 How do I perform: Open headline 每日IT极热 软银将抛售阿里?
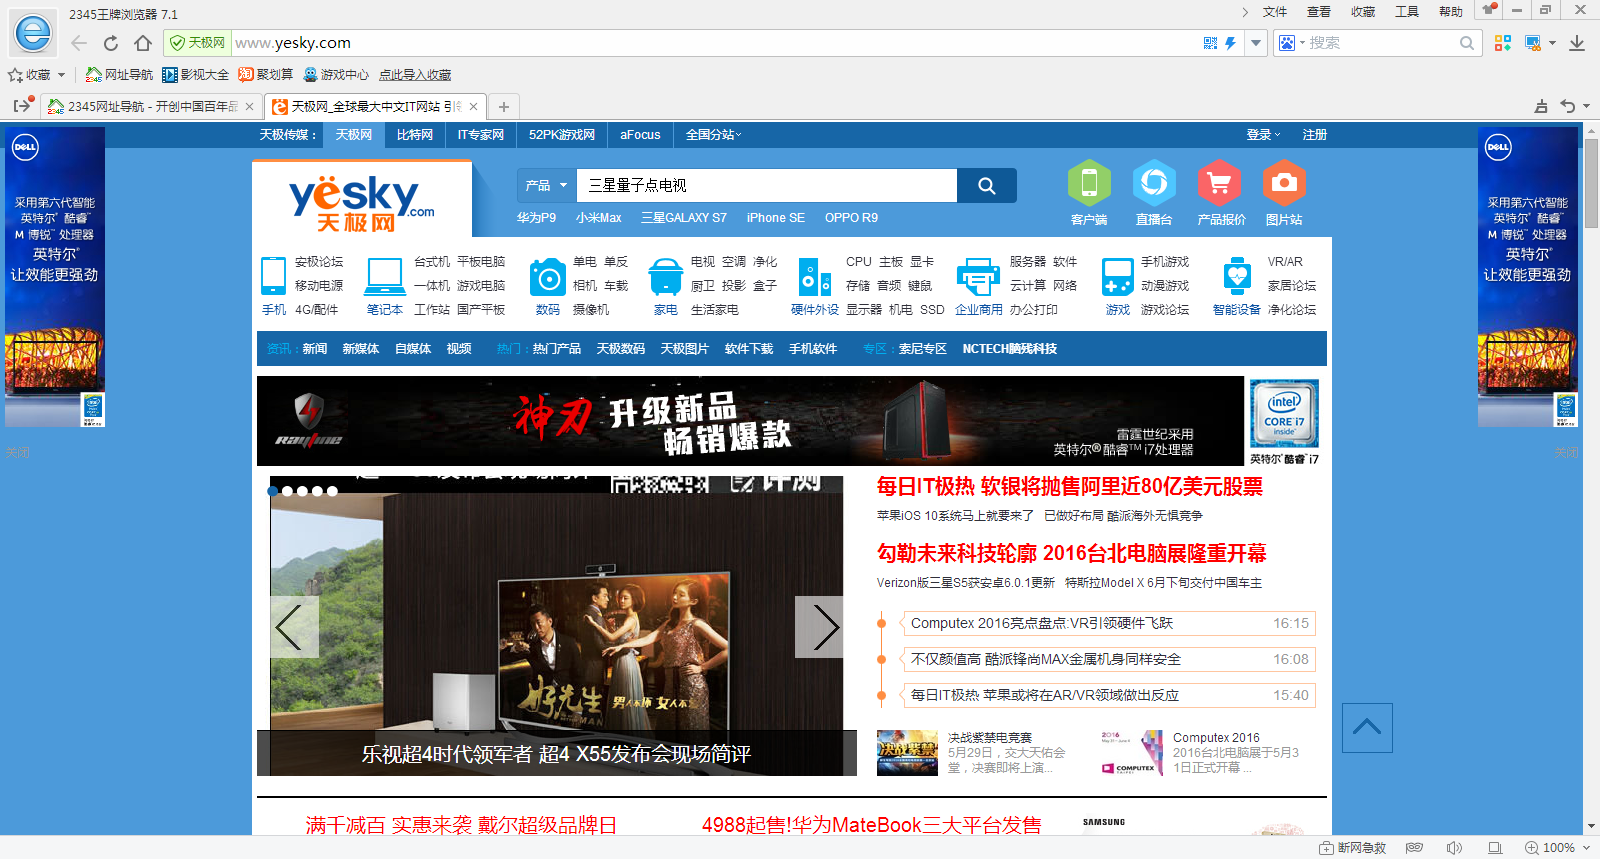click(x=1069, y=486)
